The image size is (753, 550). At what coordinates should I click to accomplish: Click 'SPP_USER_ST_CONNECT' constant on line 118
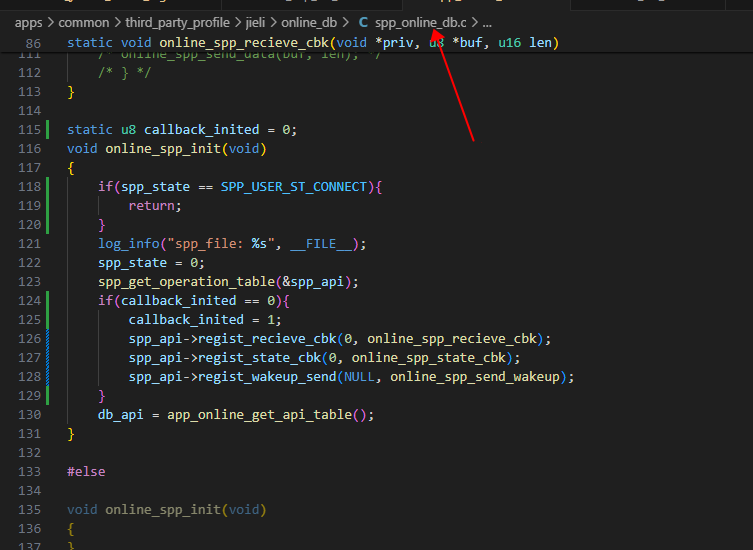coord(294,186)
